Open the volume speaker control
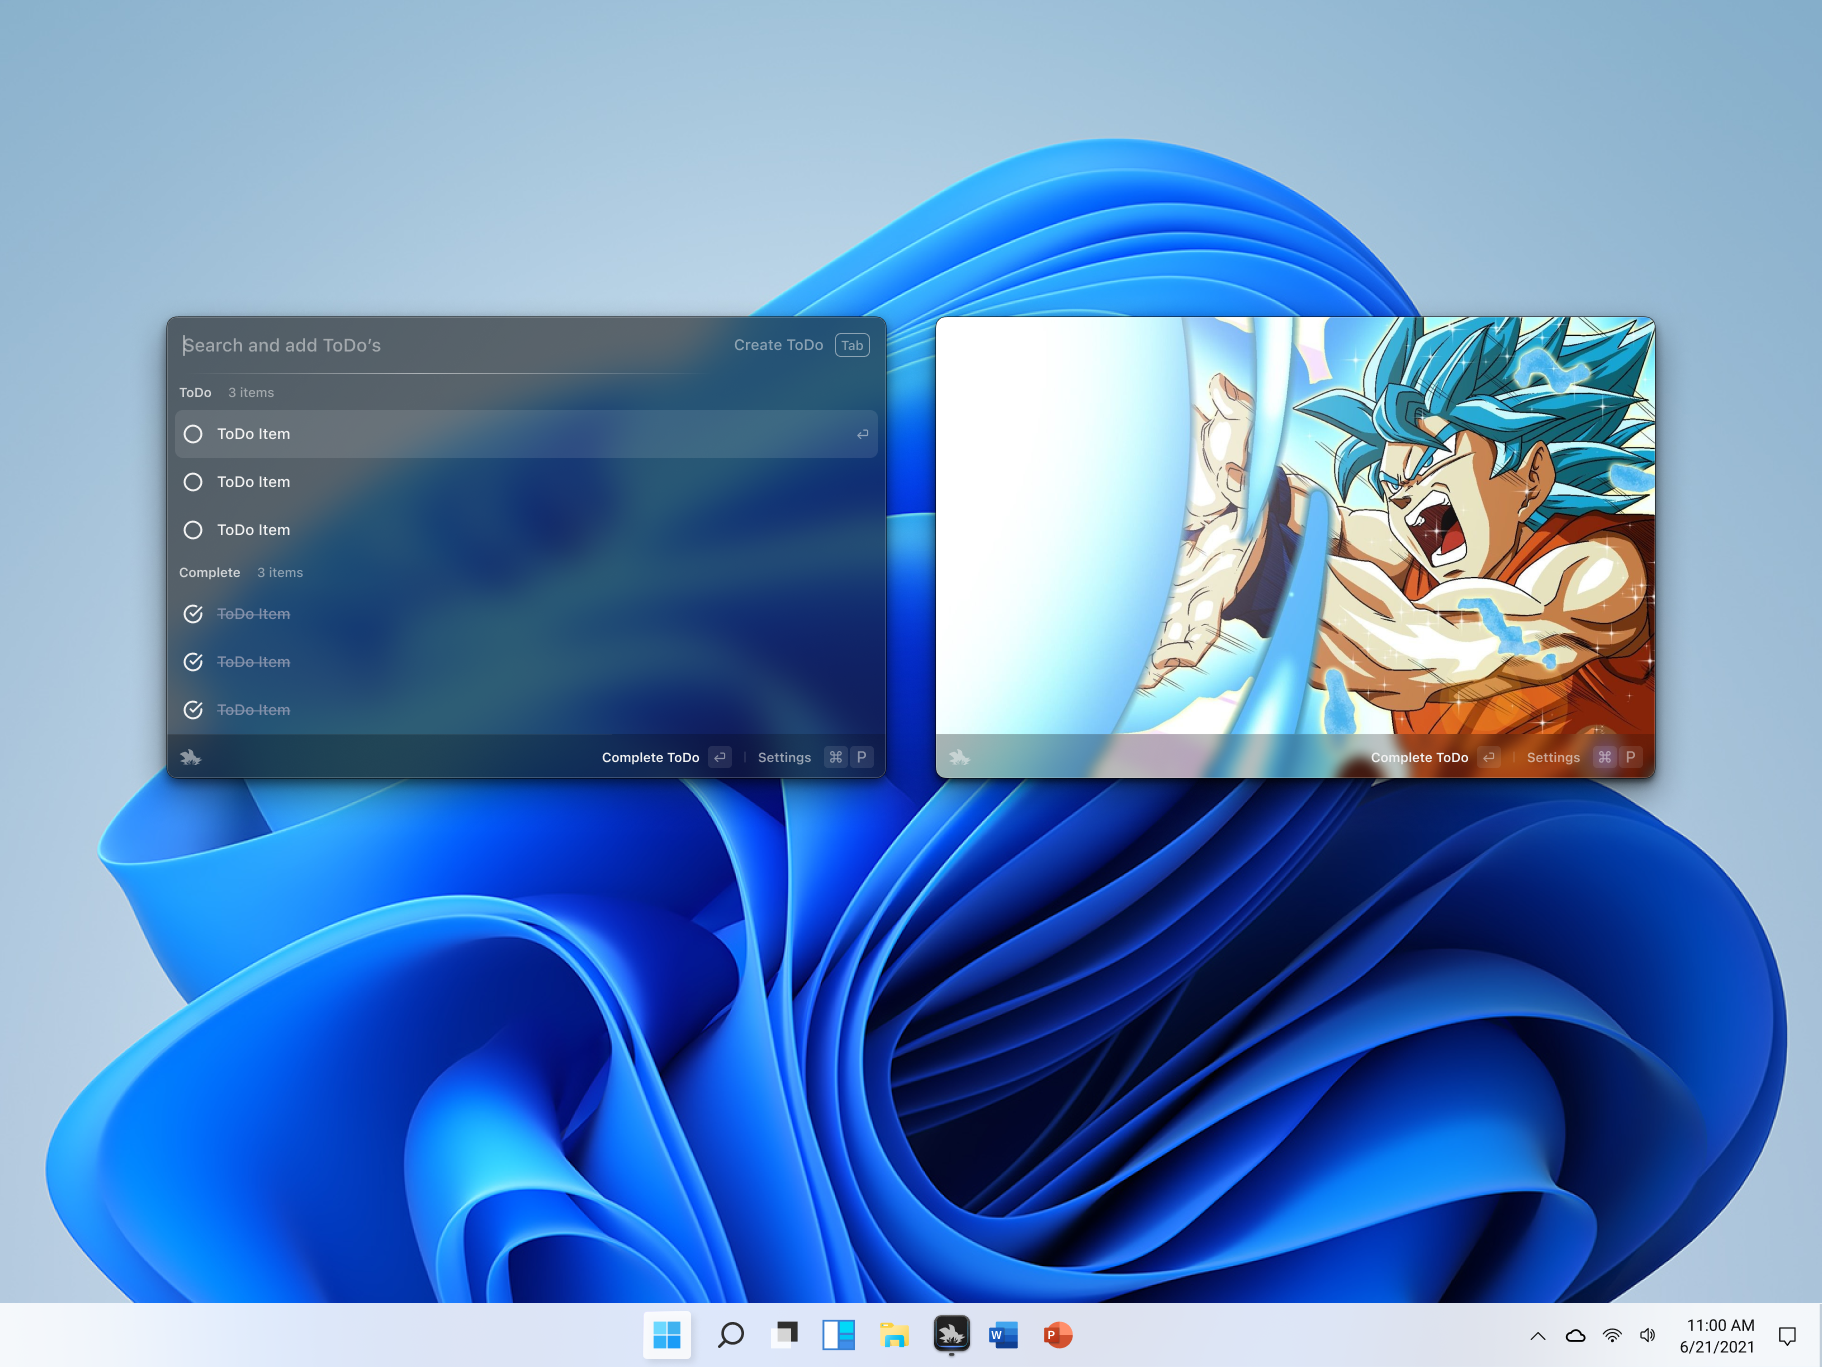 1648,1336
